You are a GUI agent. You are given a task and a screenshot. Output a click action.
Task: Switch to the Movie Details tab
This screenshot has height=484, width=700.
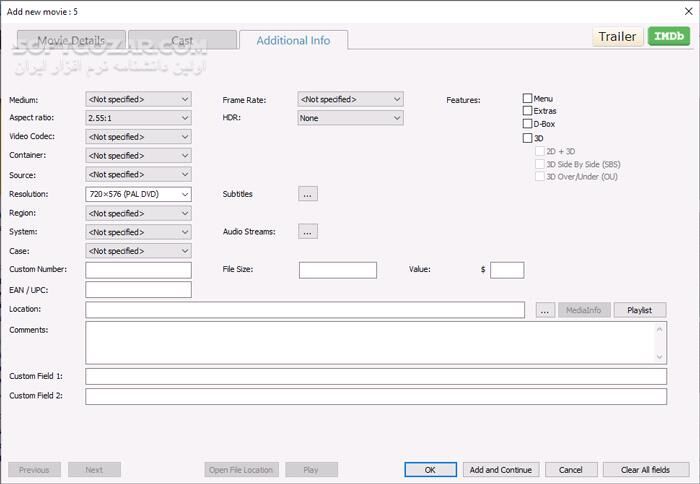point(71,41)
